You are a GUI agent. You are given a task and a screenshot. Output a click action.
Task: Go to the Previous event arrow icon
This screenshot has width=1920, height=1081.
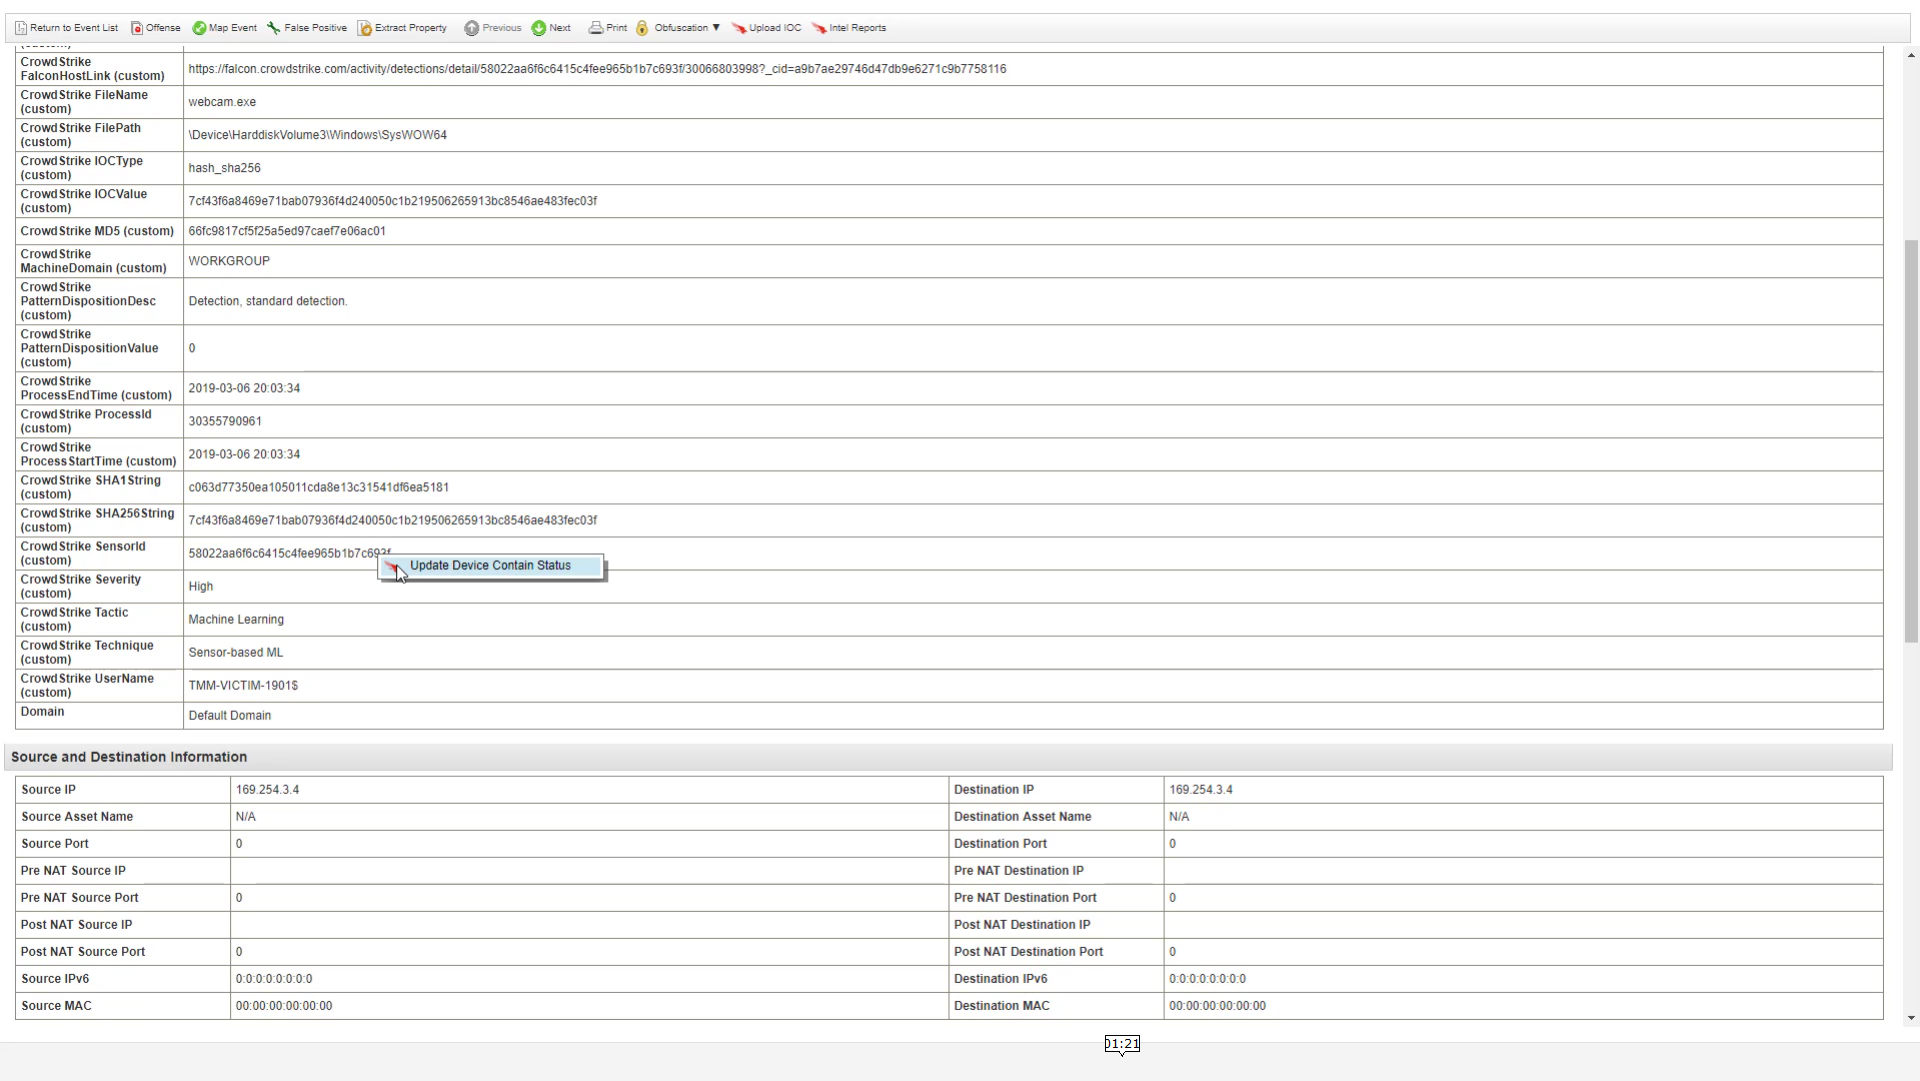point(471,28)
